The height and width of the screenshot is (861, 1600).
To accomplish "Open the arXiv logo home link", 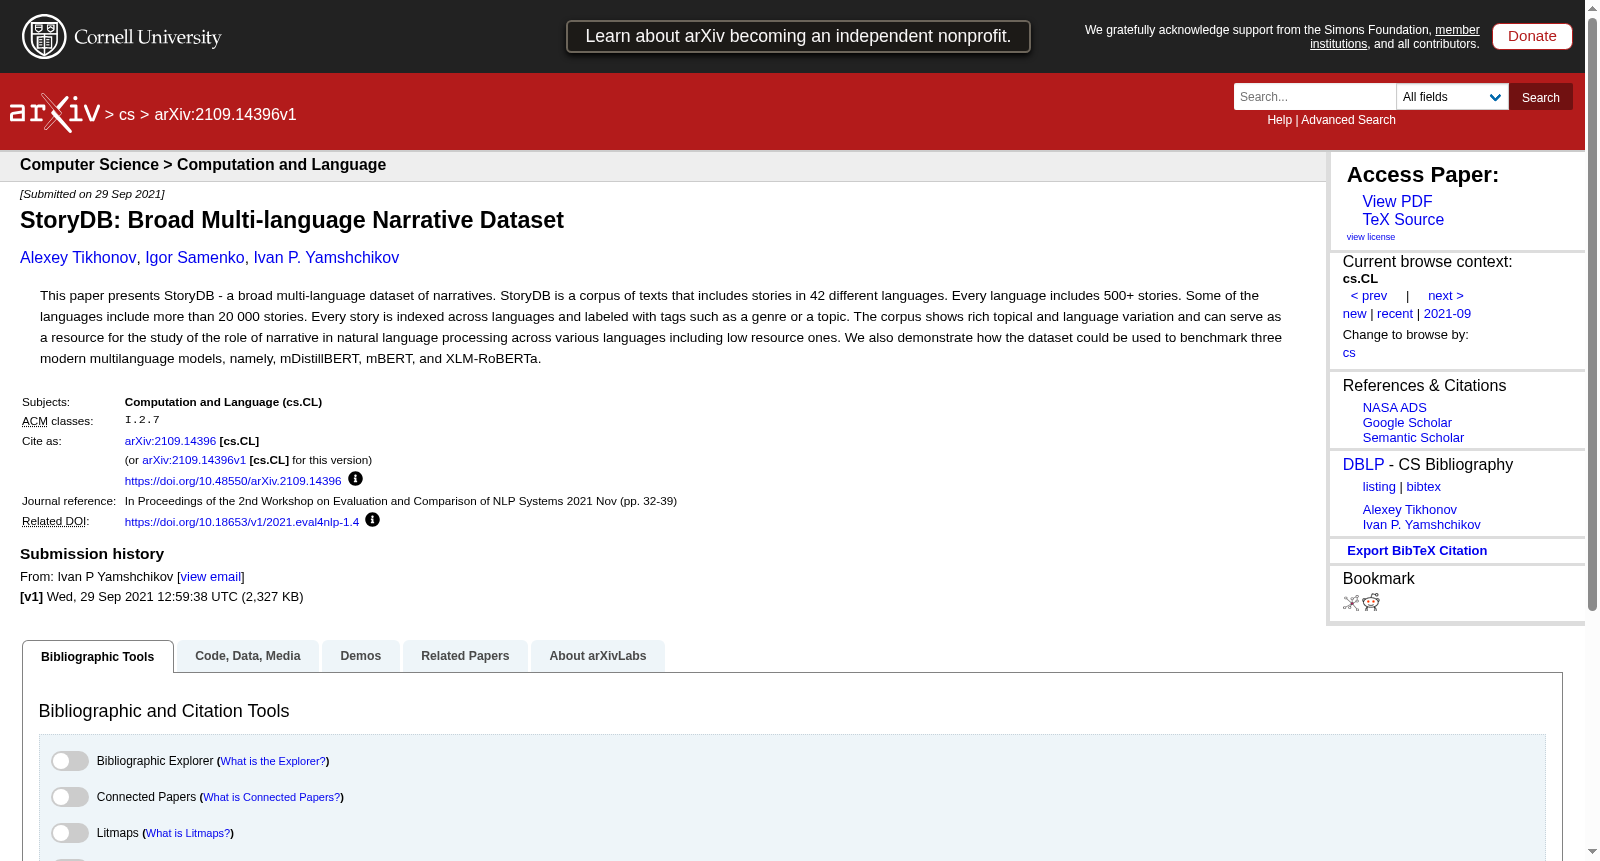I will coord(55,113).
